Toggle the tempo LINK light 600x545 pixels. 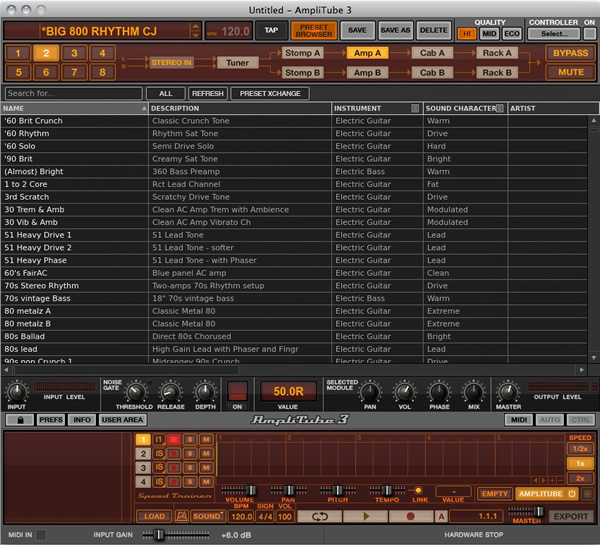[x=418, y=490]
